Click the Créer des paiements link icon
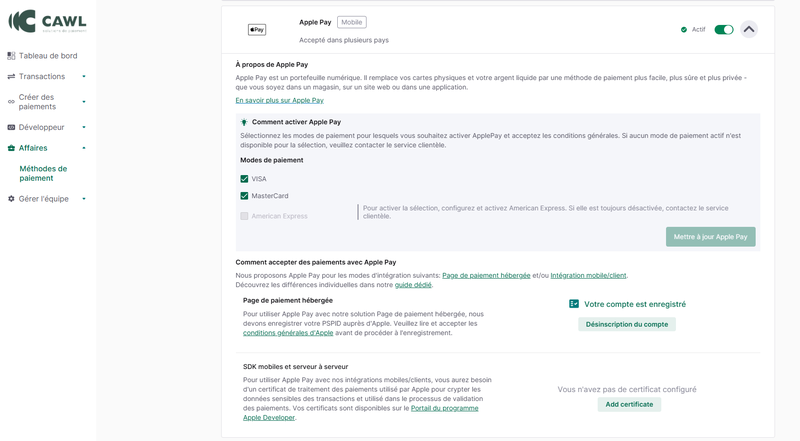 [x=11, y=102]
